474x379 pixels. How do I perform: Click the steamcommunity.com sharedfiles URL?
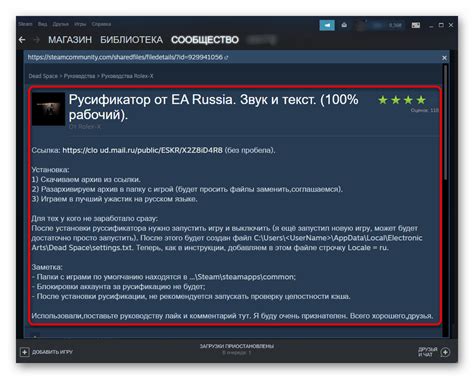coord(125,57)
